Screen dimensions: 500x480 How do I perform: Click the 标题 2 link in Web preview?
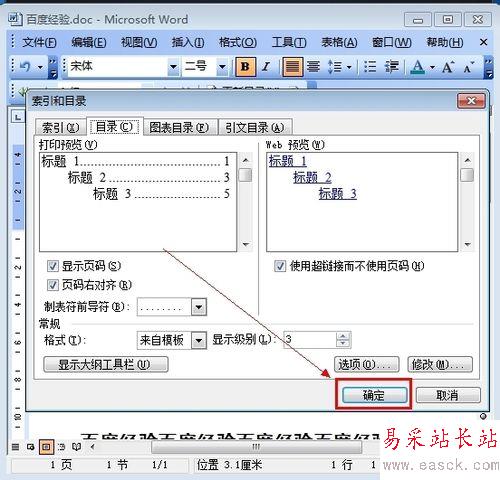click(312, 177)
